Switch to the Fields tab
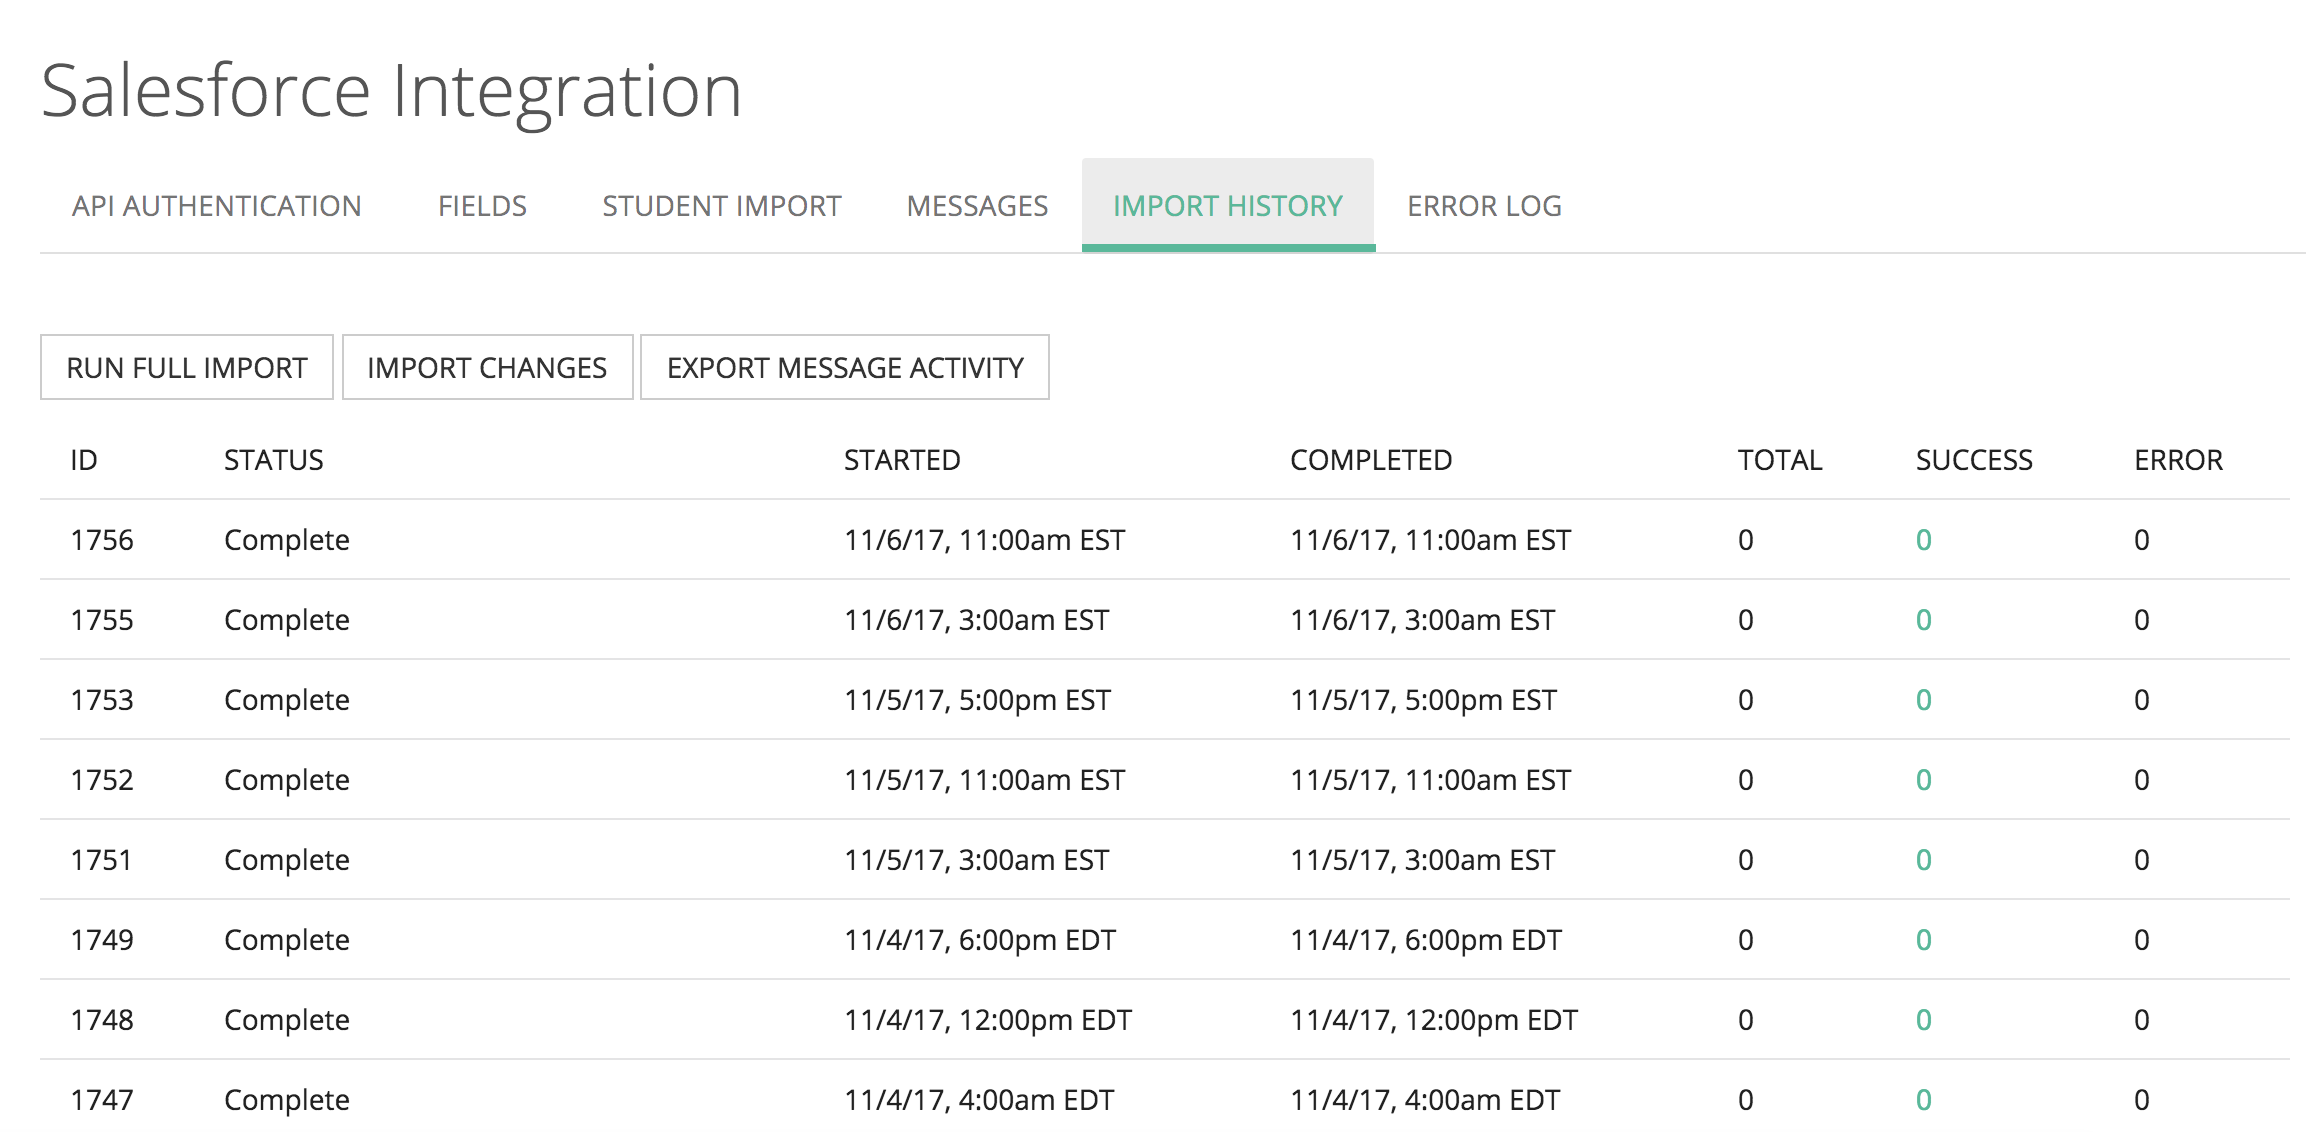Screen dimensions: 2316x1132 (x=482, y=206)
